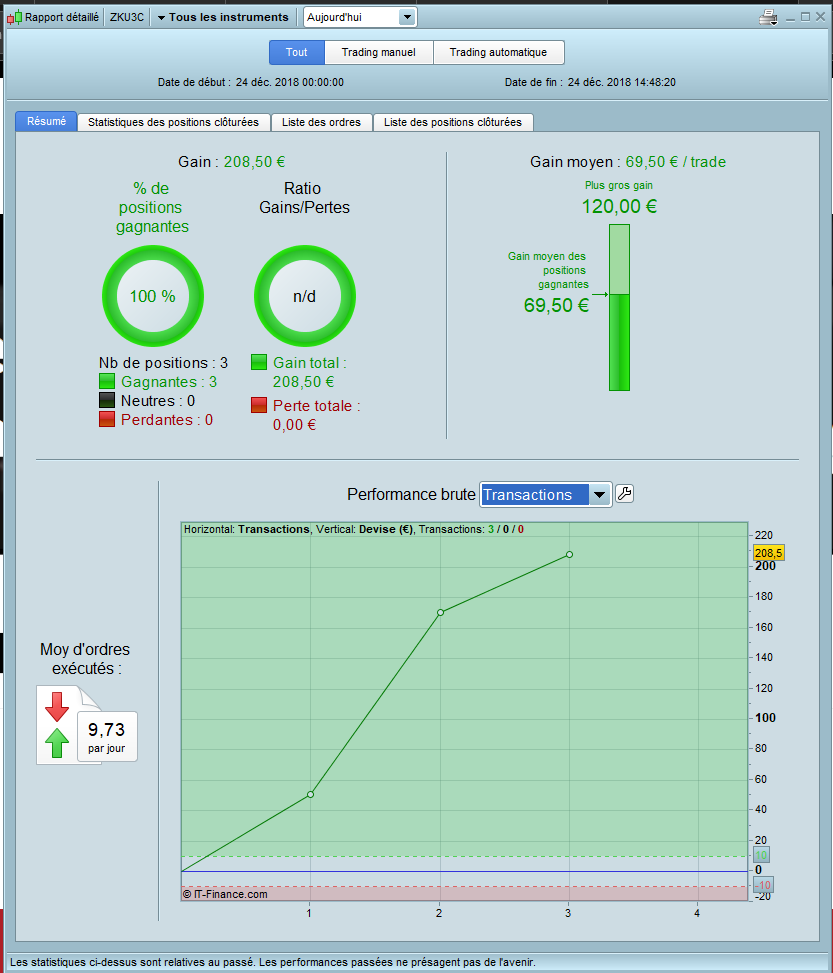This screenshot has width=833, height=973.
Task: Click the printer icon in title bar
Action: (768, 17)
